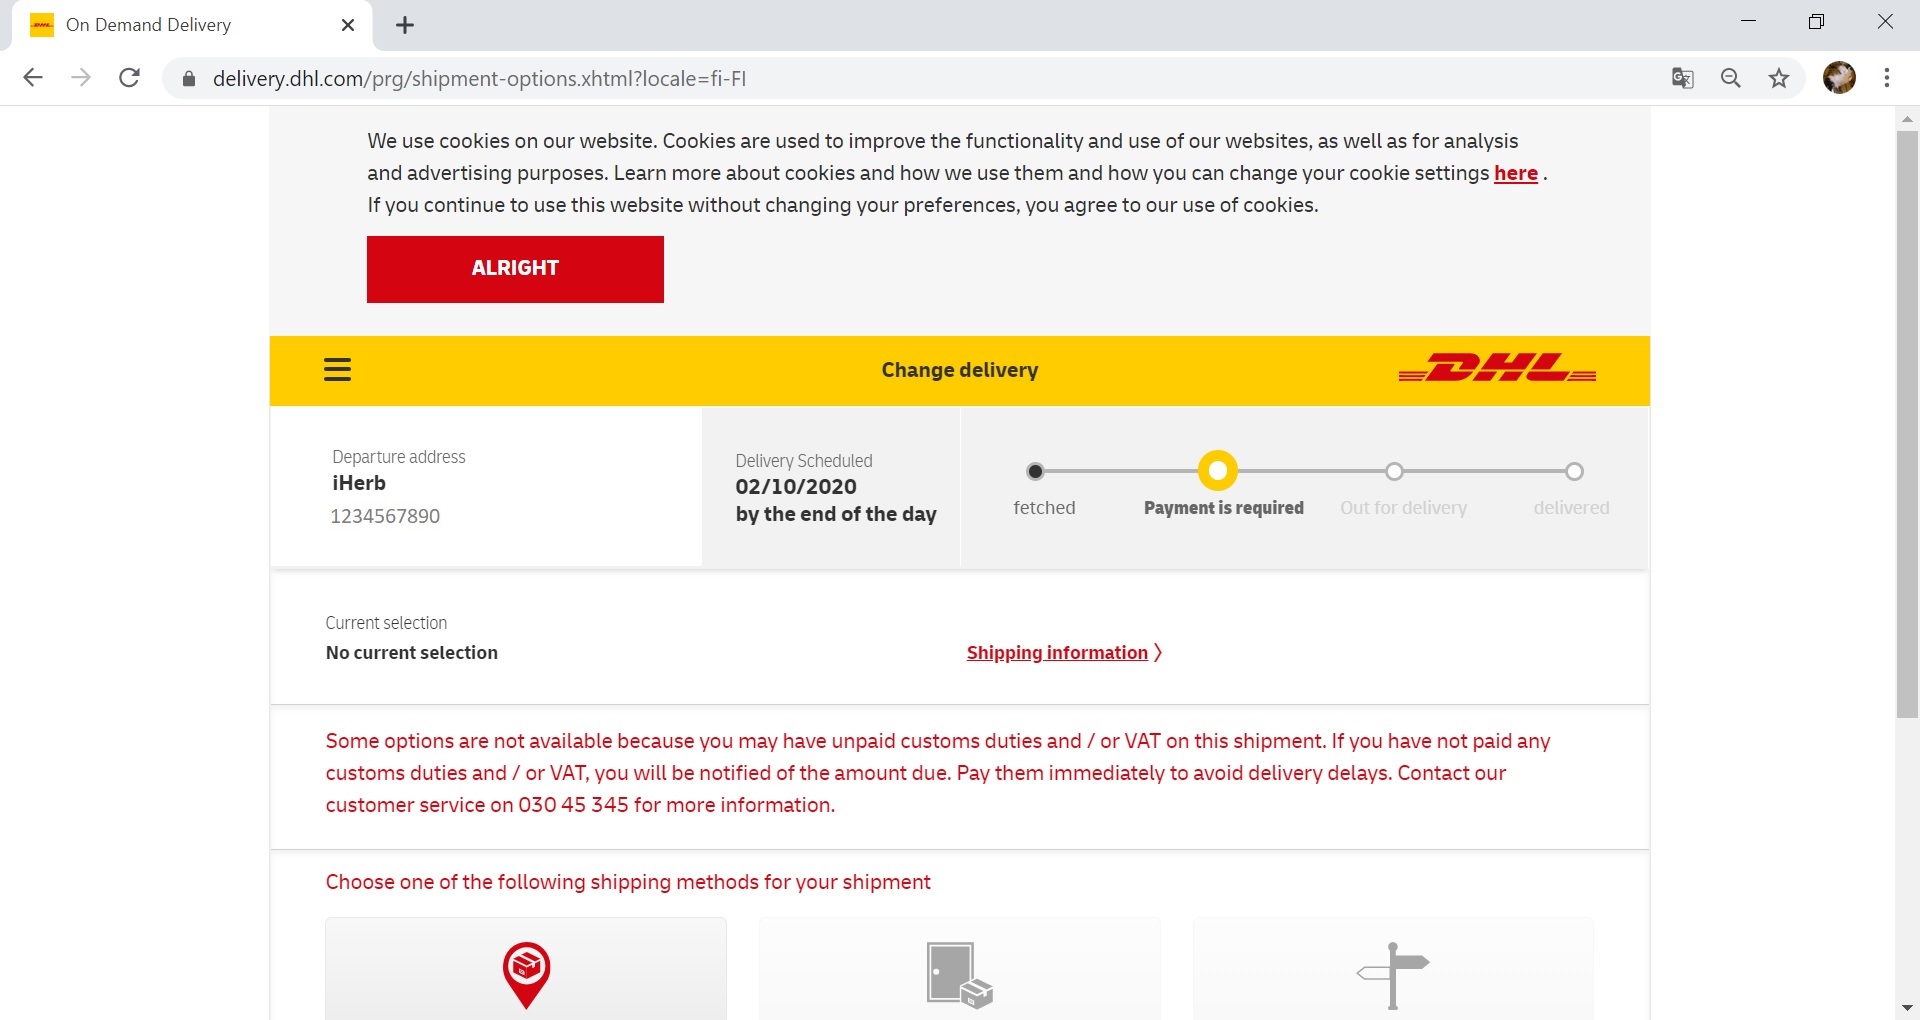Select the signpost redirect icon
The height and width of the screenshot is (1020, 1920).
(x=1393, y=976)
